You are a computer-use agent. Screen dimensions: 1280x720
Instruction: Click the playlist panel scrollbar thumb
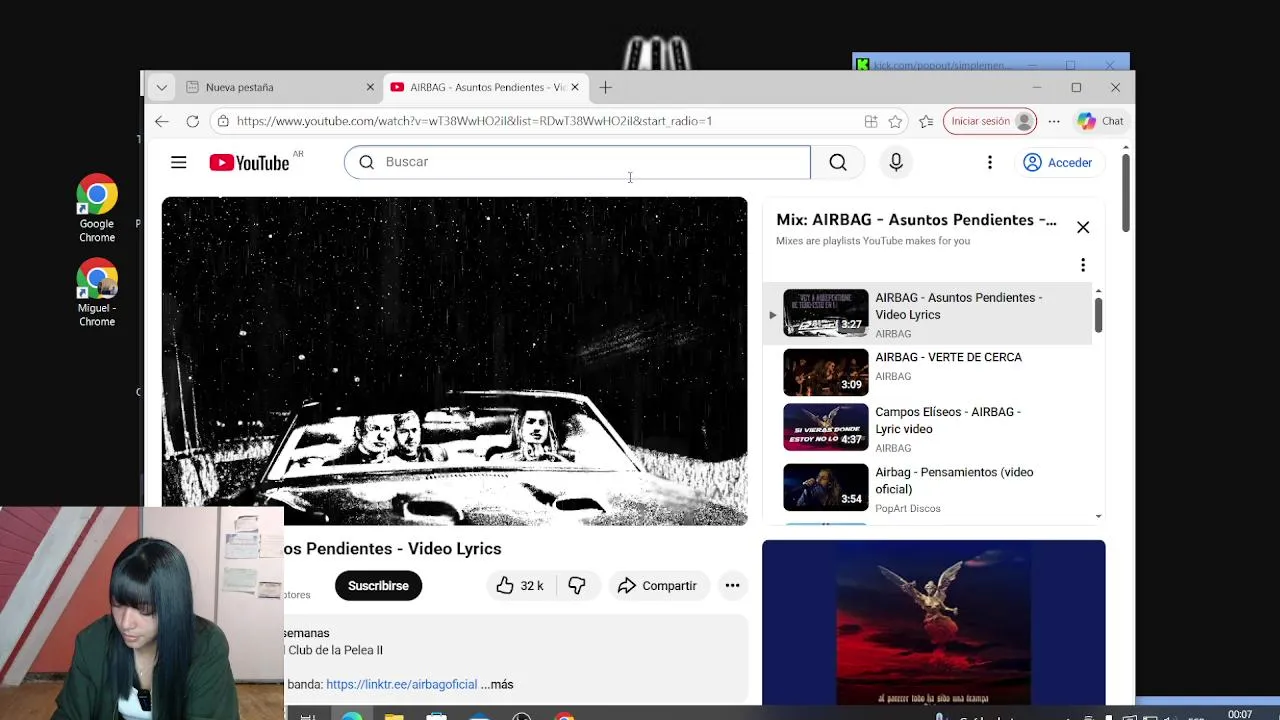1098,315
